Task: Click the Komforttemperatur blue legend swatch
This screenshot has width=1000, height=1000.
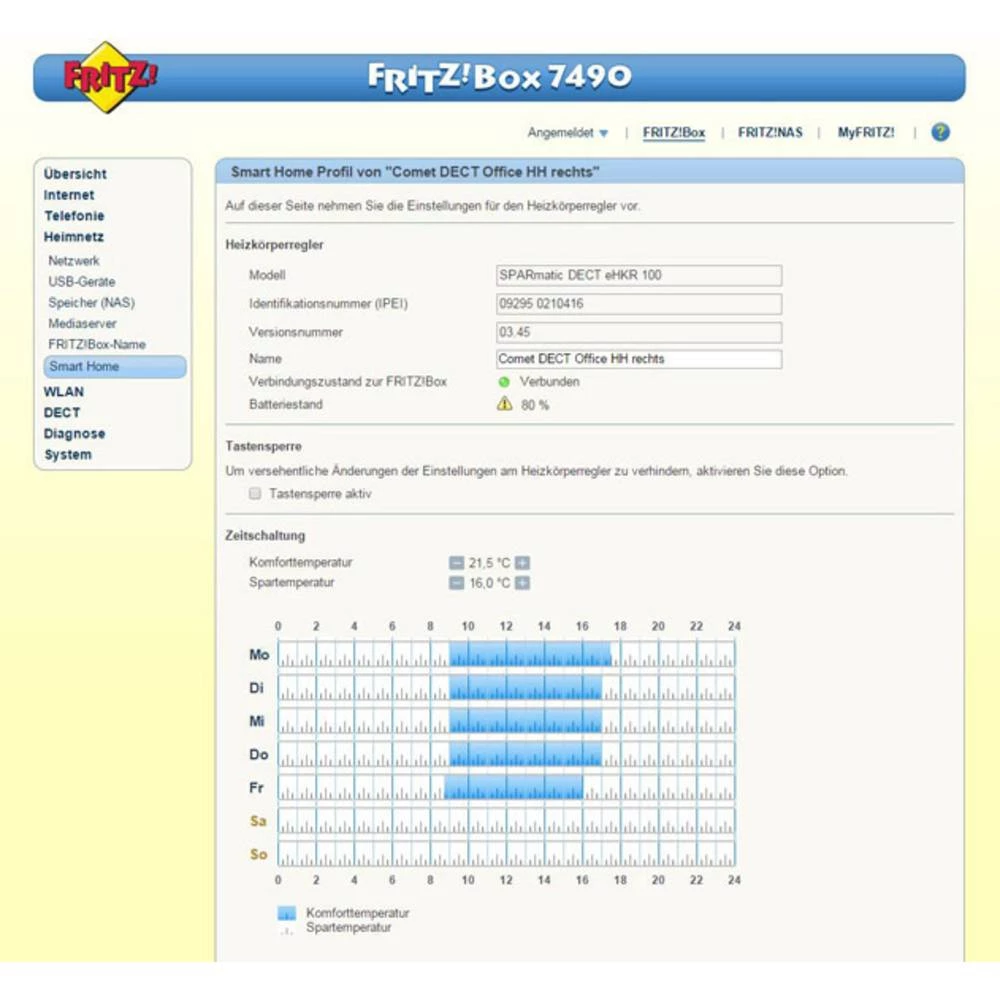Action: tap(287, 913)
